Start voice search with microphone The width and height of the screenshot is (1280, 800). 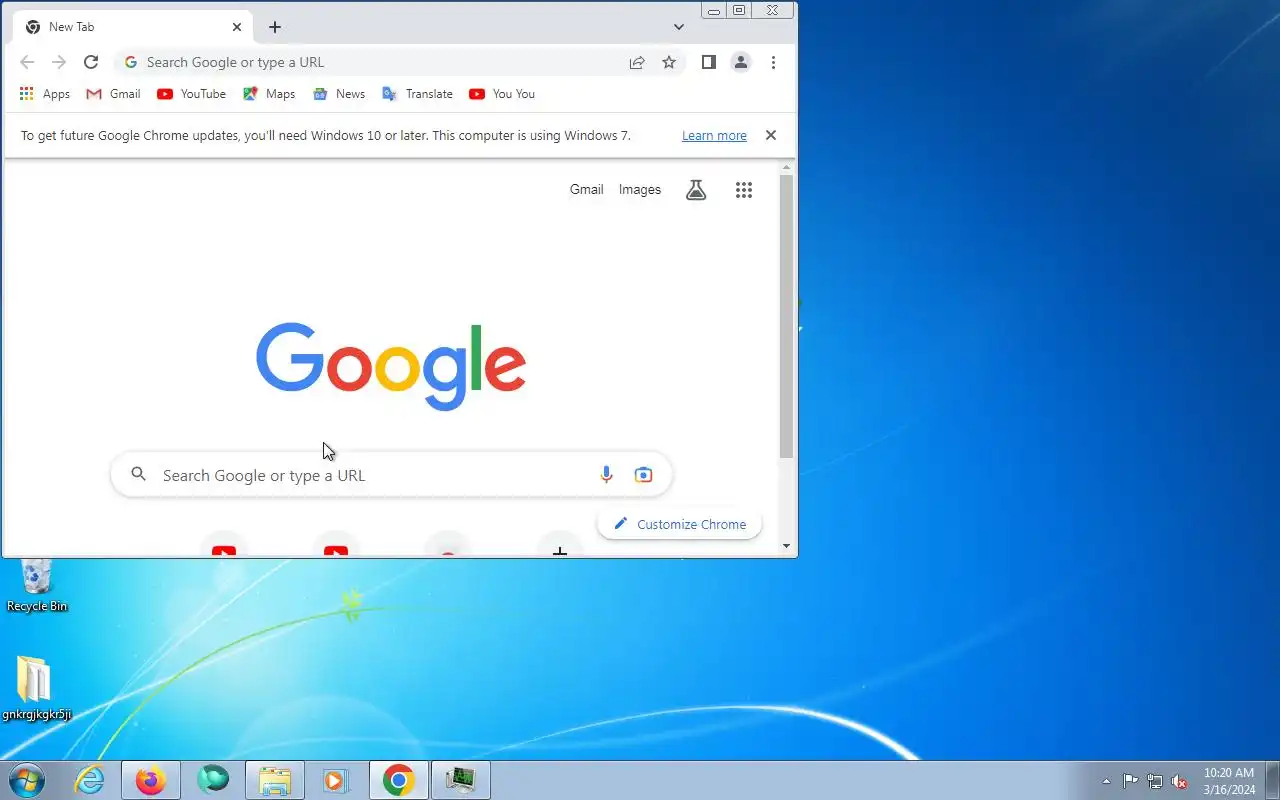[606, 475]
